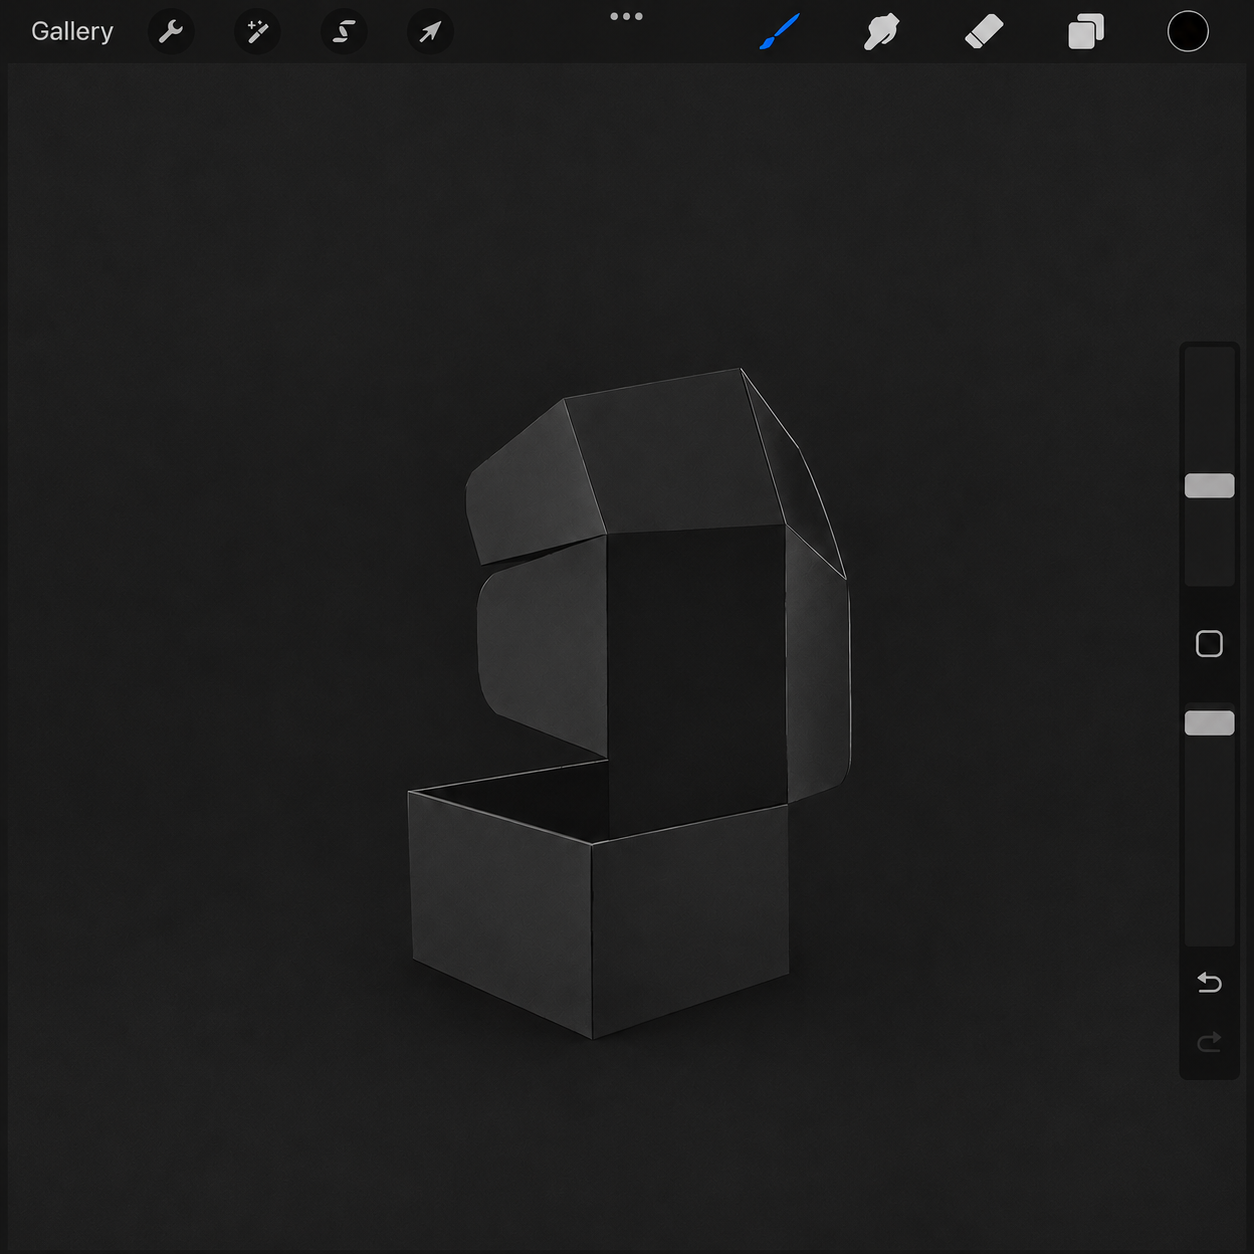The image size is (1254, 1254).
Task: Tap the square modify button on sidebar
Action: point(1209,644)
